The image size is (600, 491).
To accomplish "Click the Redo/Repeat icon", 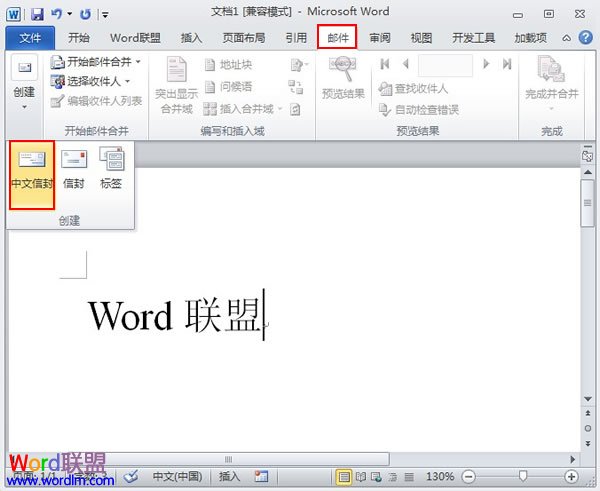I will coord(85,15).
